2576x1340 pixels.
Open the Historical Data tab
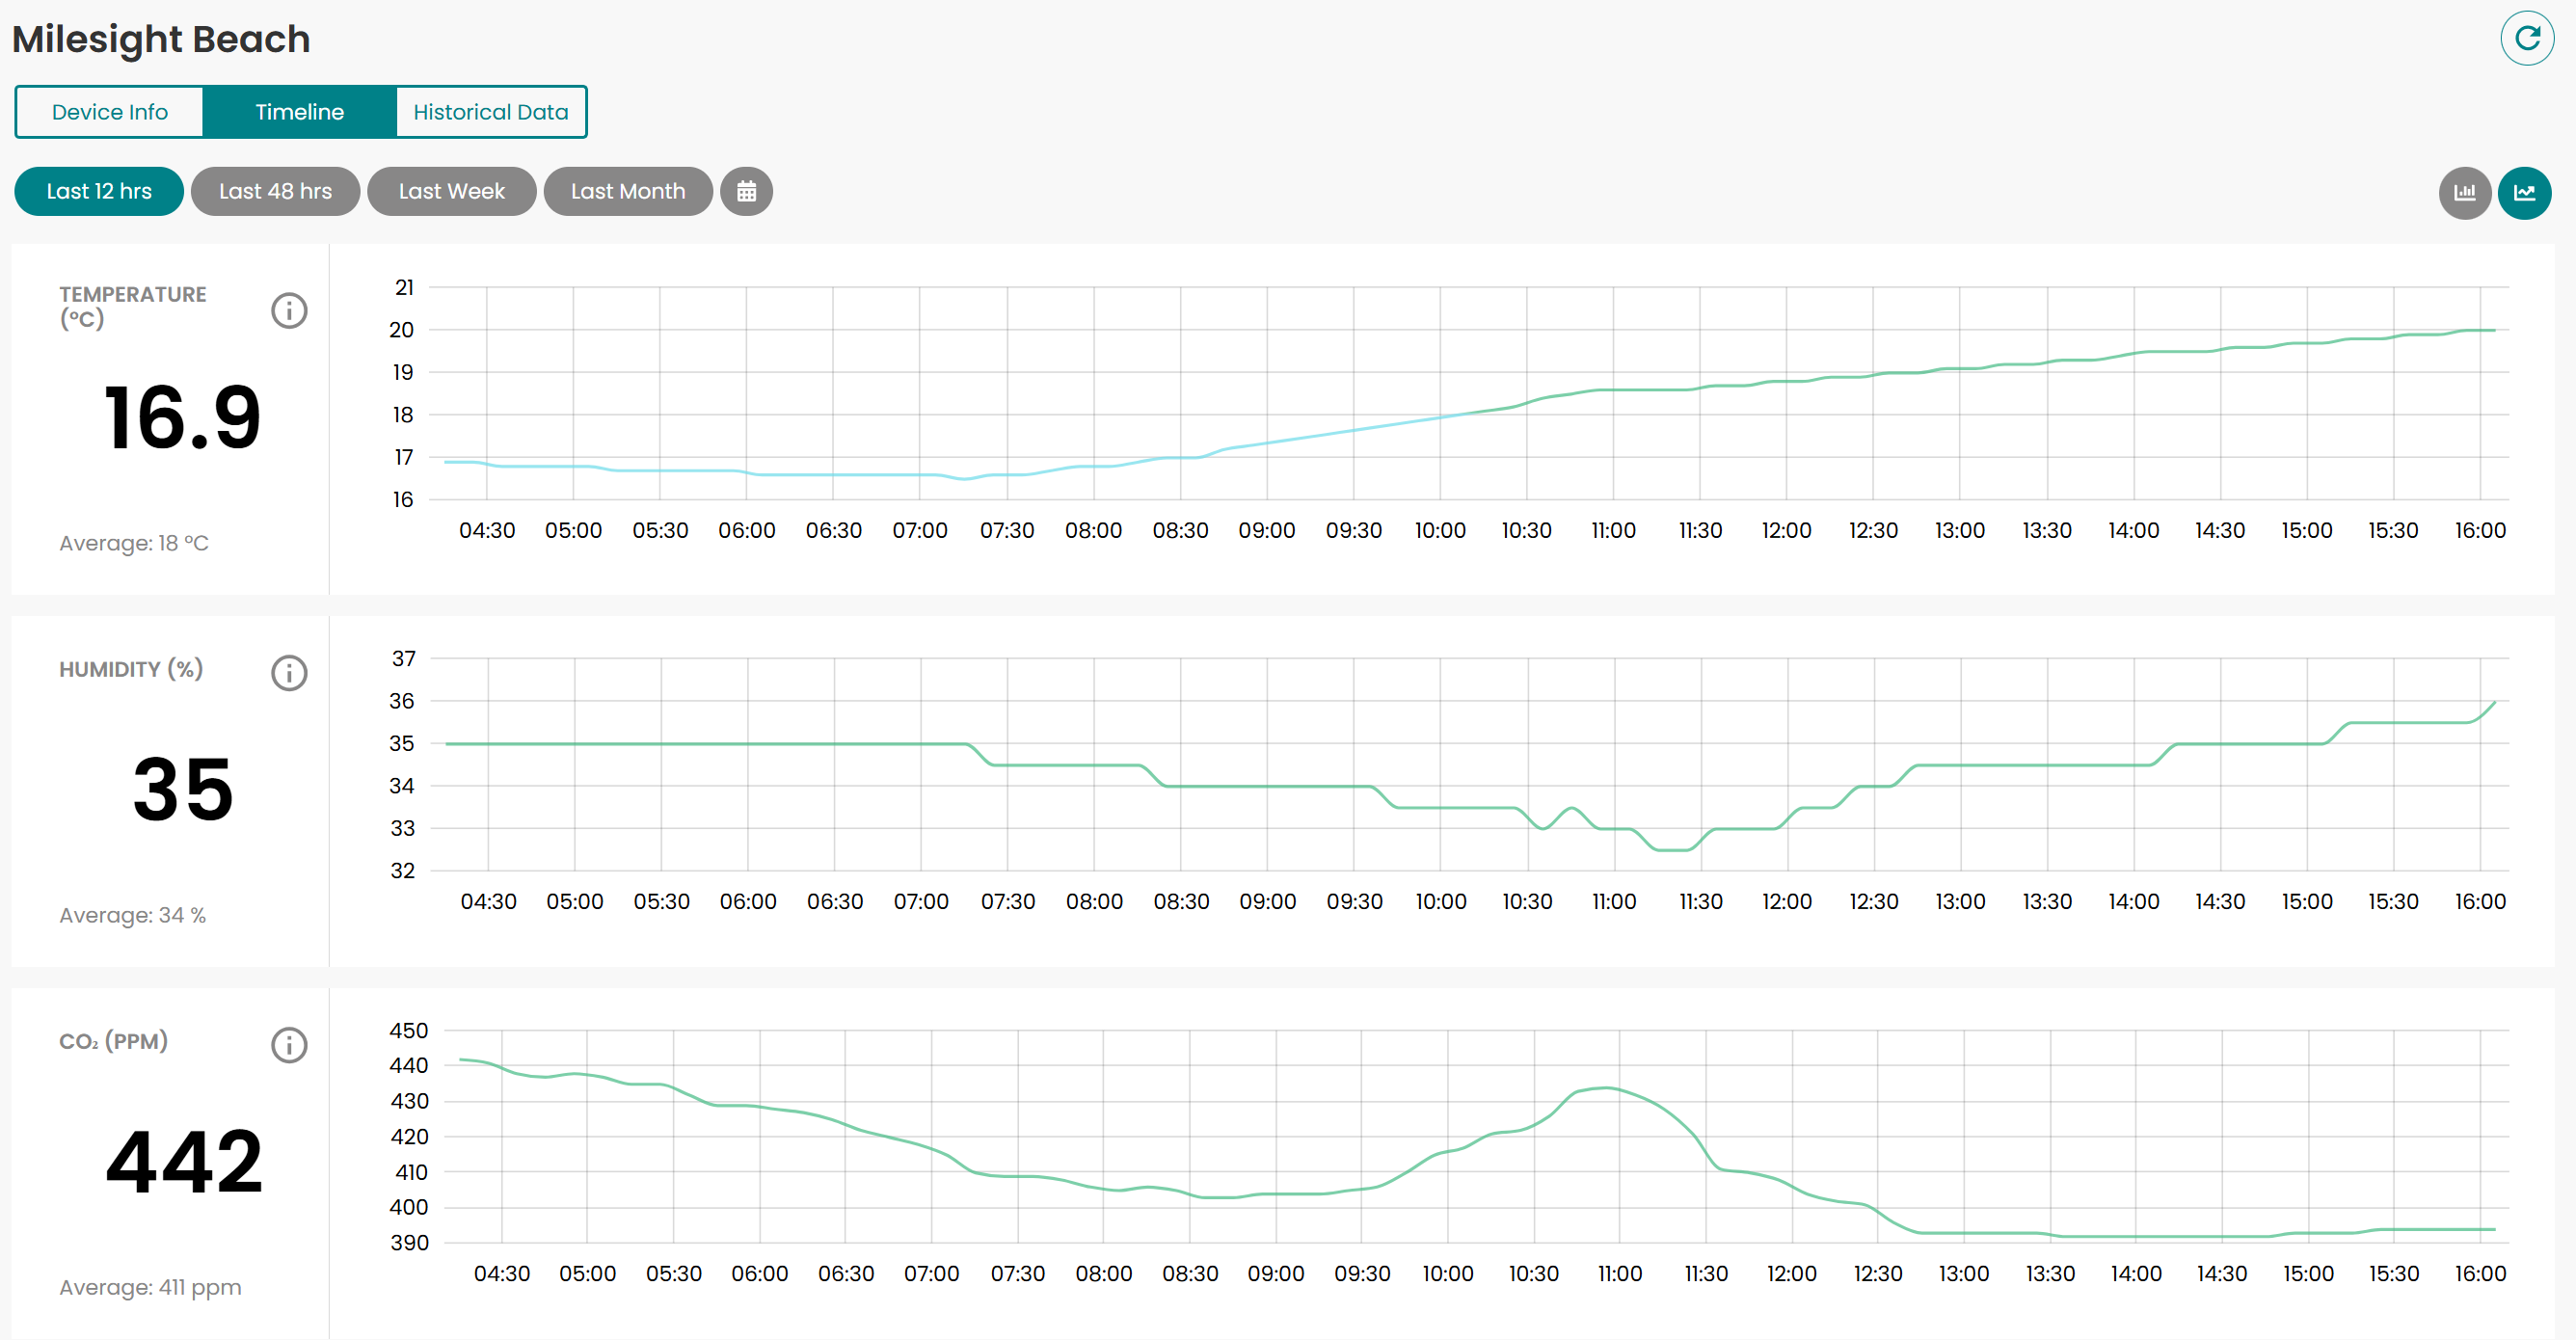click(x=490, y=112)
